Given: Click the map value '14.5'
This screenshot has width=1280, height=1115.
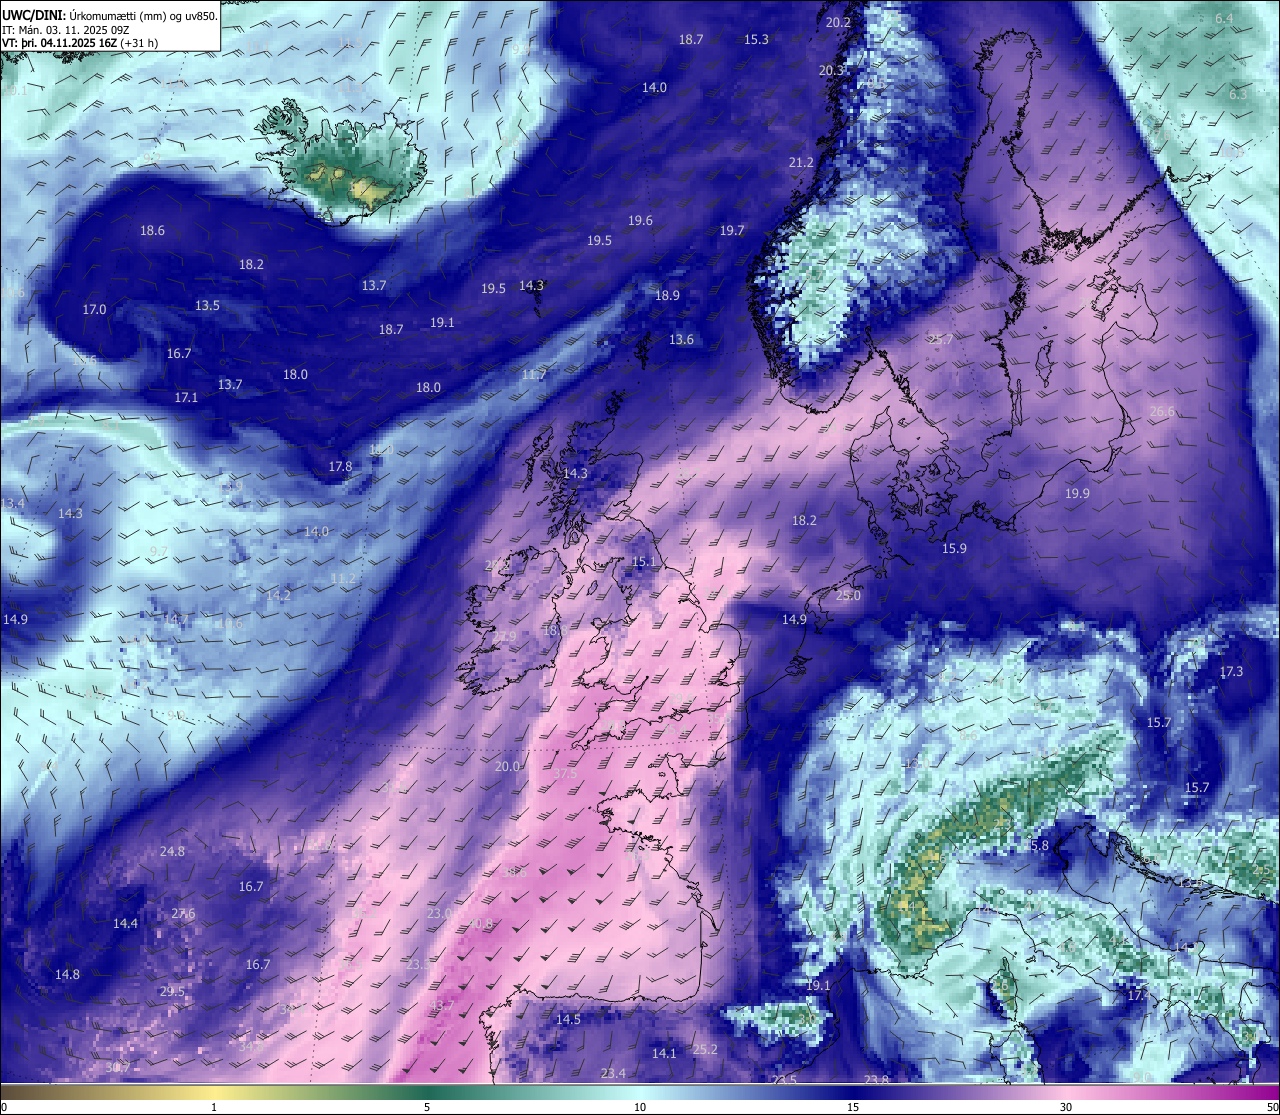Looking at the screenshot, I should click(569, 1020).
